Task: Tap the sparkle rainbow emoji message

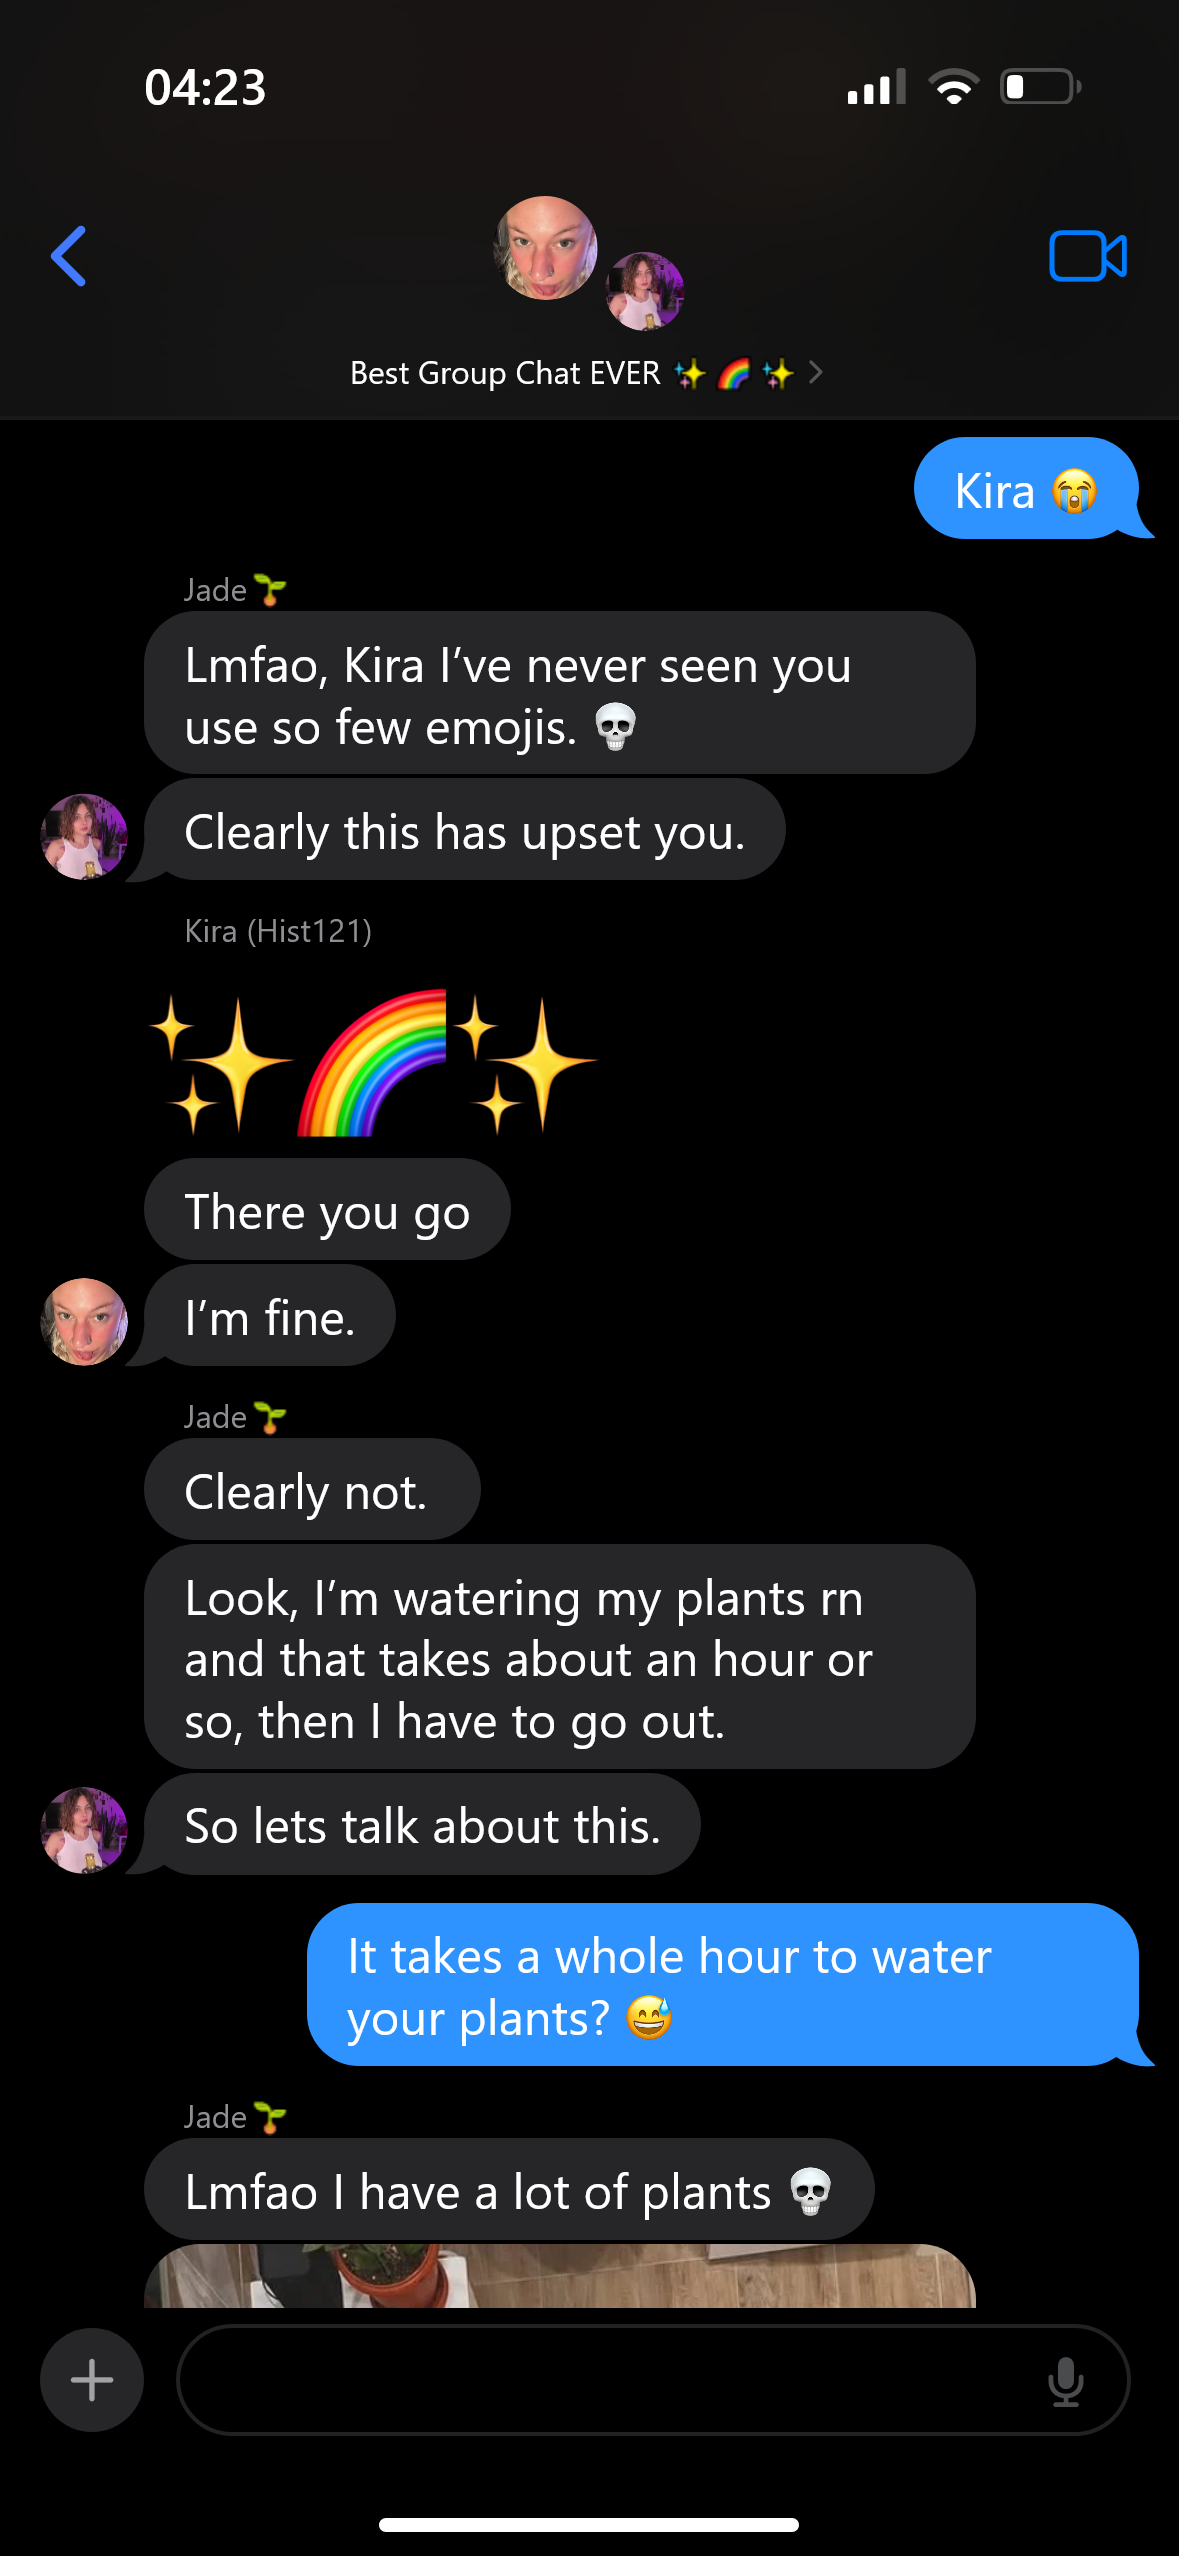Action: tap(372, 1064)
